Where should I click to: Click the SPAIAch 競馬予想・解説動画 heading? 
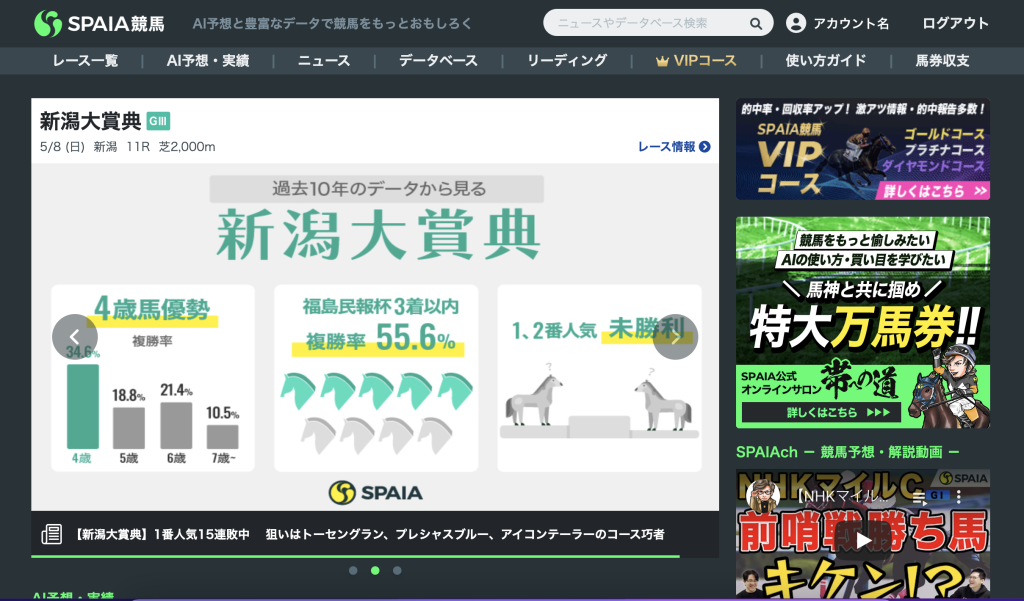click(x=847, y=451)
